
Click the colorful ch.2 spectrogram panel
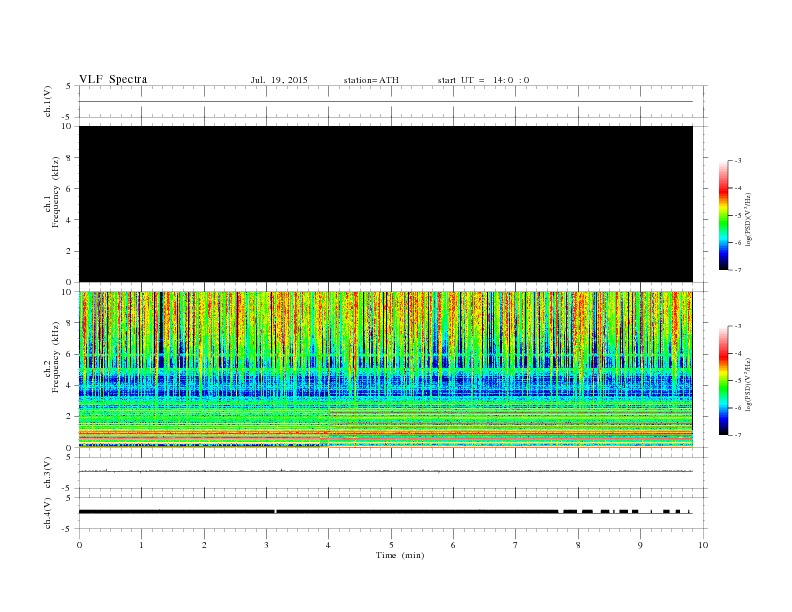coord(386,369)
